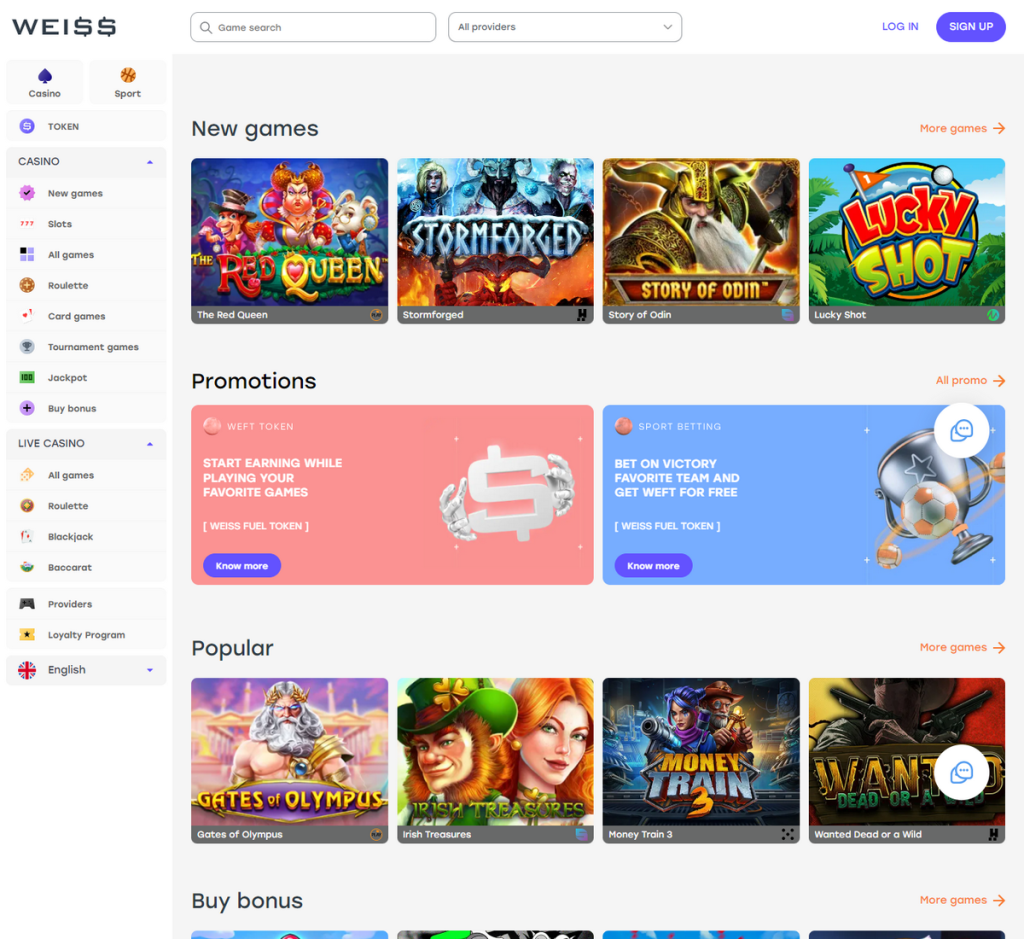Screen dimensions: 1024x939
Task: Click live casino Roulette icon
Action: 27,505
